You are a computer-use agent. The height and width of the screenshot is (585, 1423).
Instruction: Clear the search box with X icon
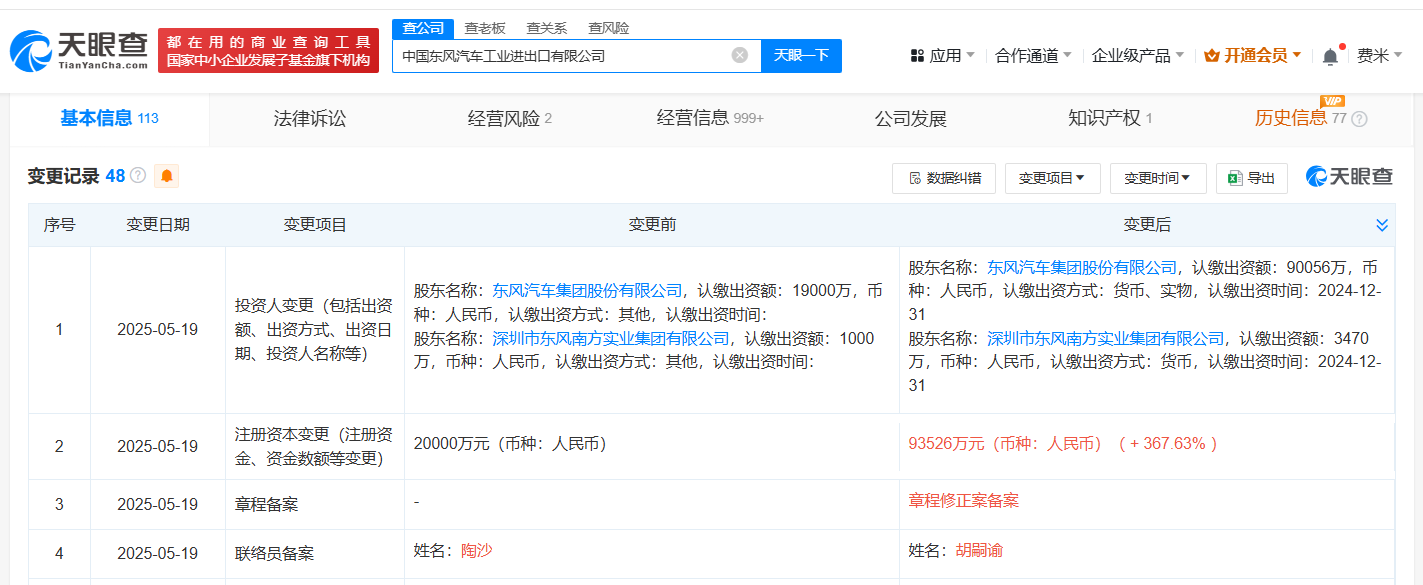tap(739, 56)
